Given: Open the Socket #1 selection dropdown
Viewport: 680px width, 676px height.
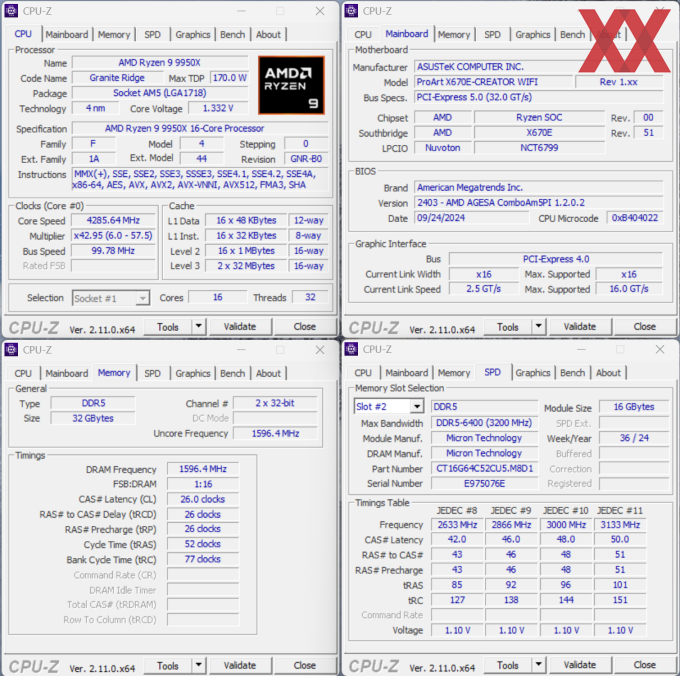Looking at the screenshot, I should [111, 298].
